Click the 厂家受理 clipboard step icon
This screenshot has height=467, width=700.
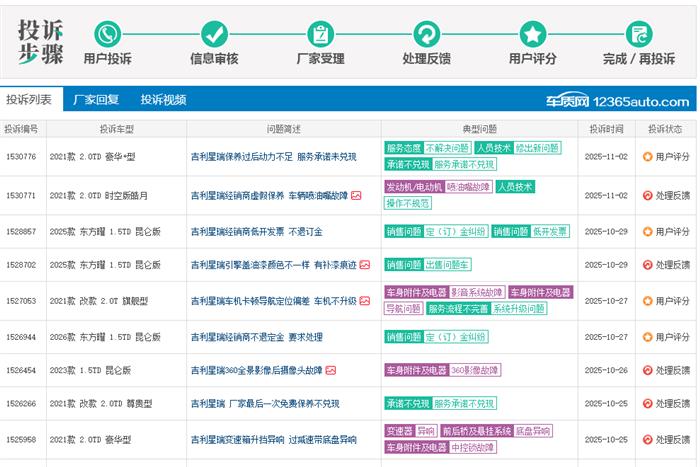point(320,32)
